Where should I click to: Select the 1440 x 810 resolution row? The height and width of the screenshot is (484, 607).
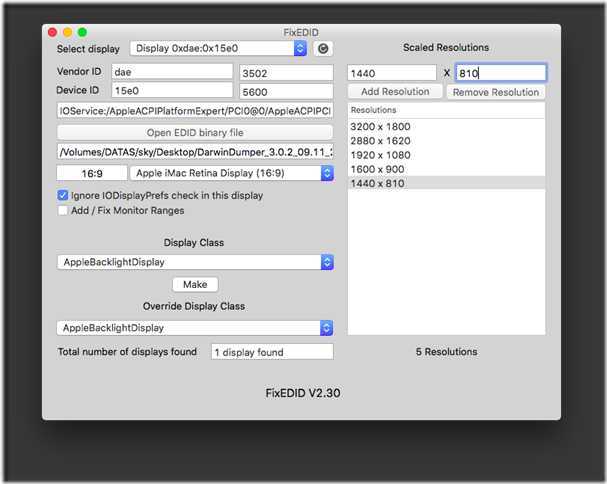(446, 183)
